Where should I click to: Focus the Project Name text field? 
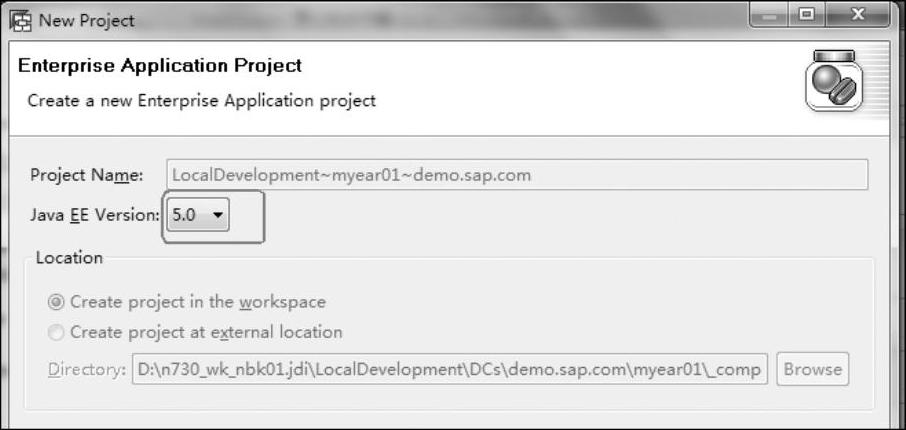pyautogui.click(x=517, y=175)
